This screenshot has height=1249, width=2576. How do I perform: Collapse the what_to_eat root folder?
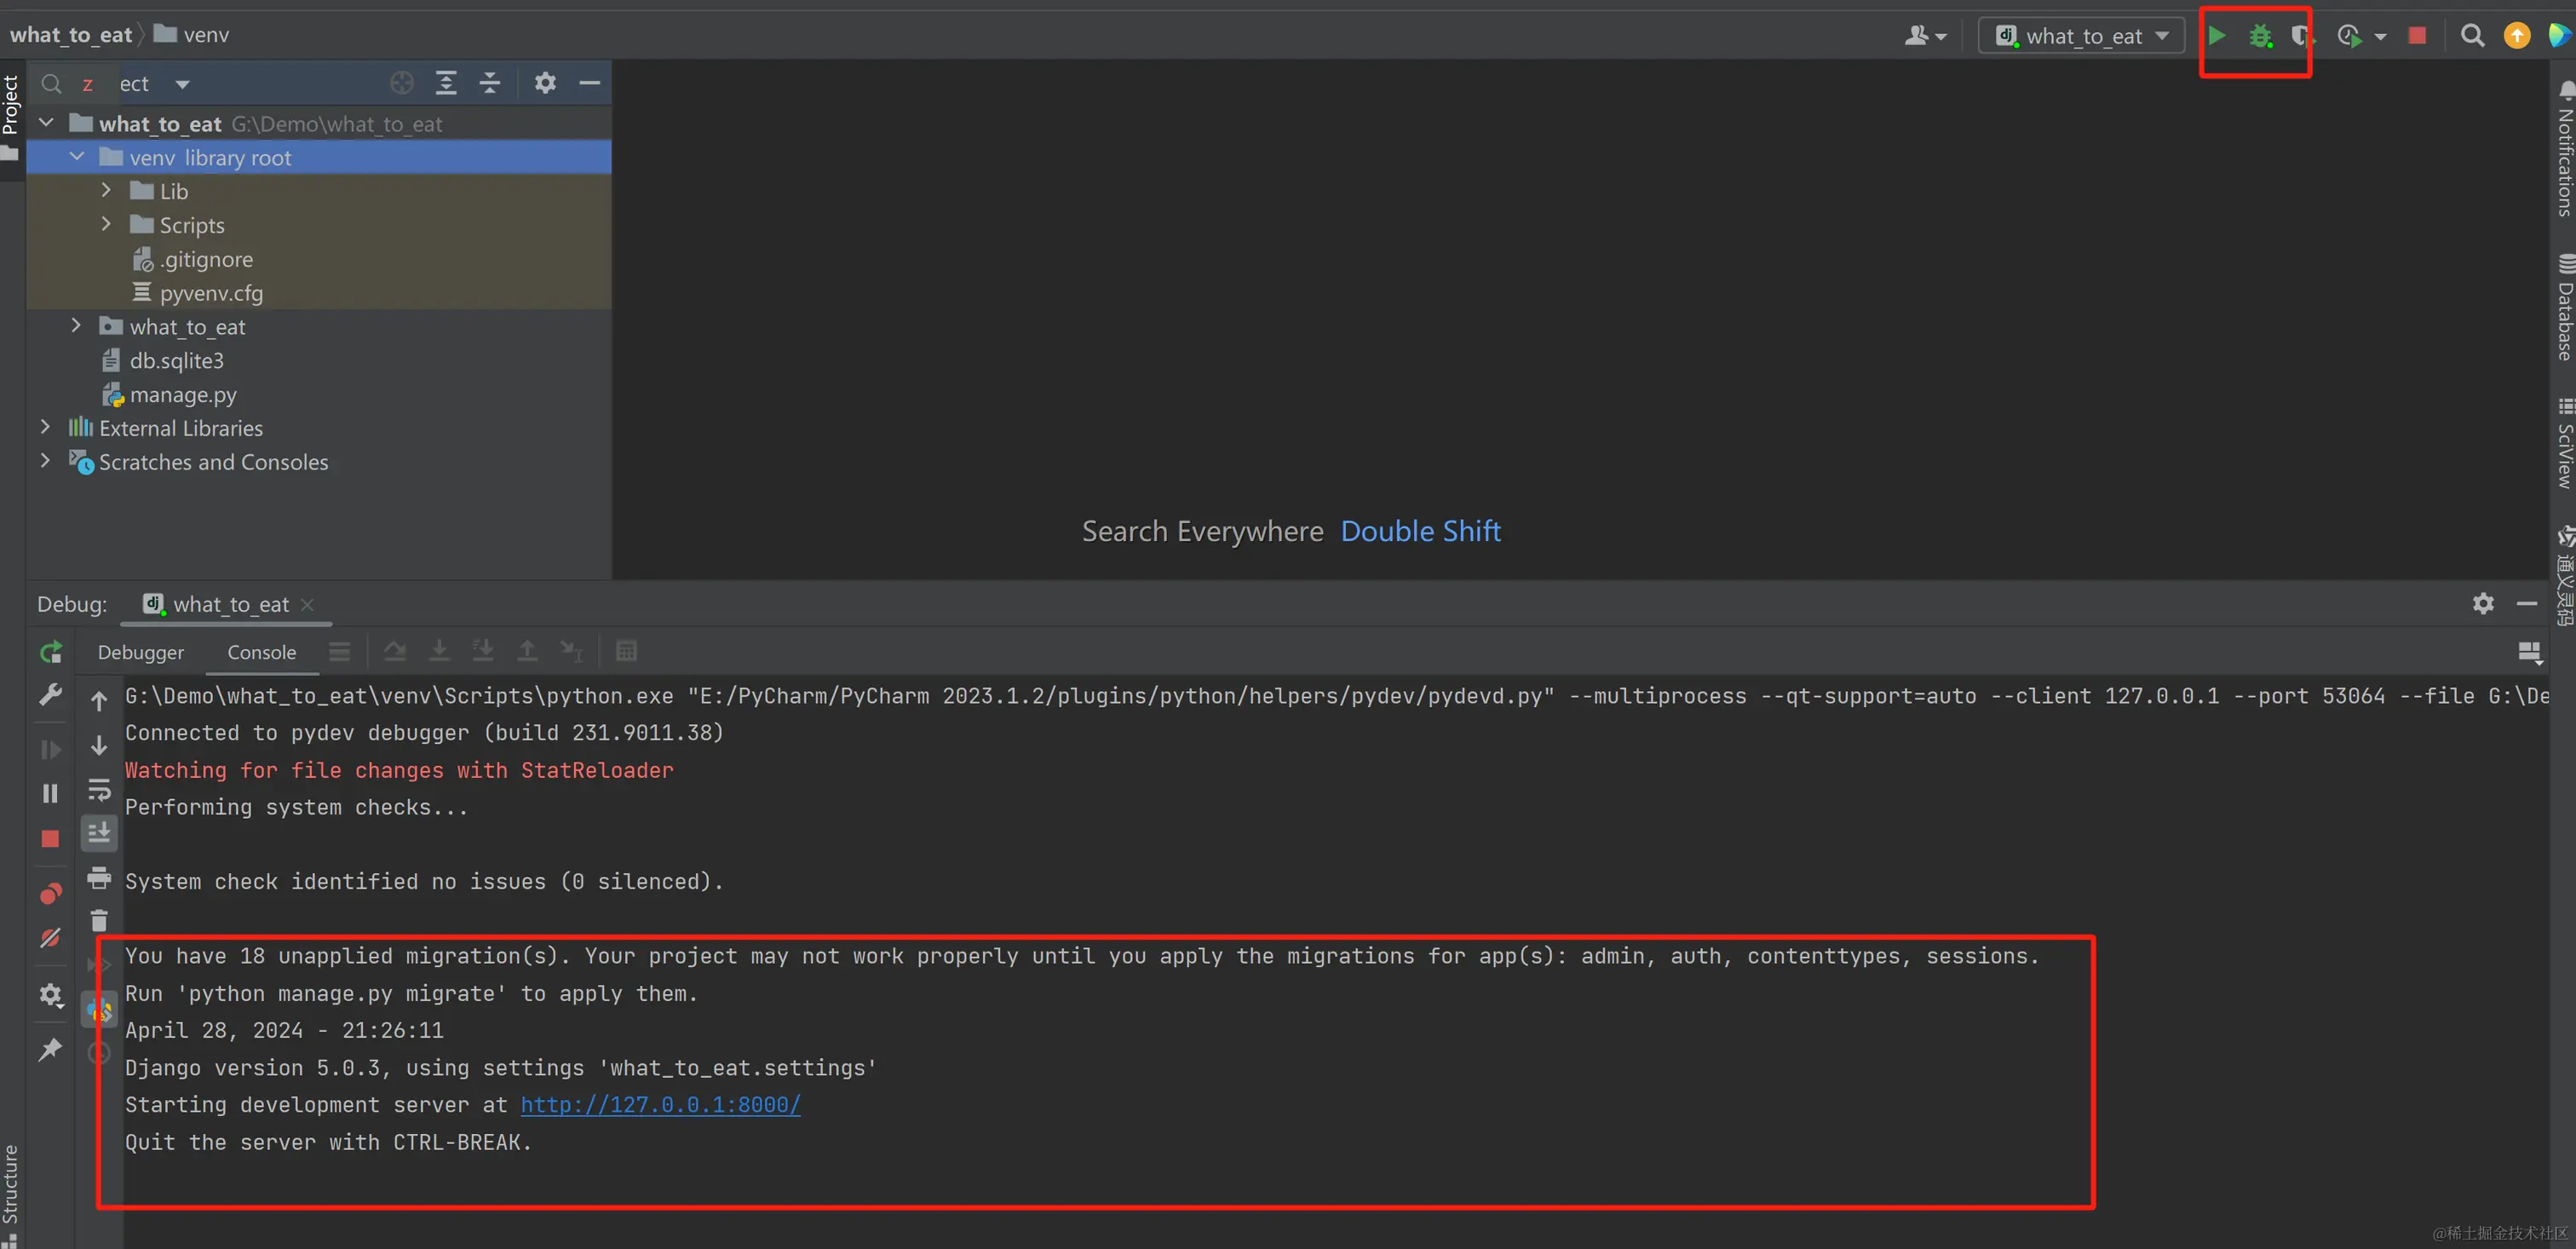(46, 123)
